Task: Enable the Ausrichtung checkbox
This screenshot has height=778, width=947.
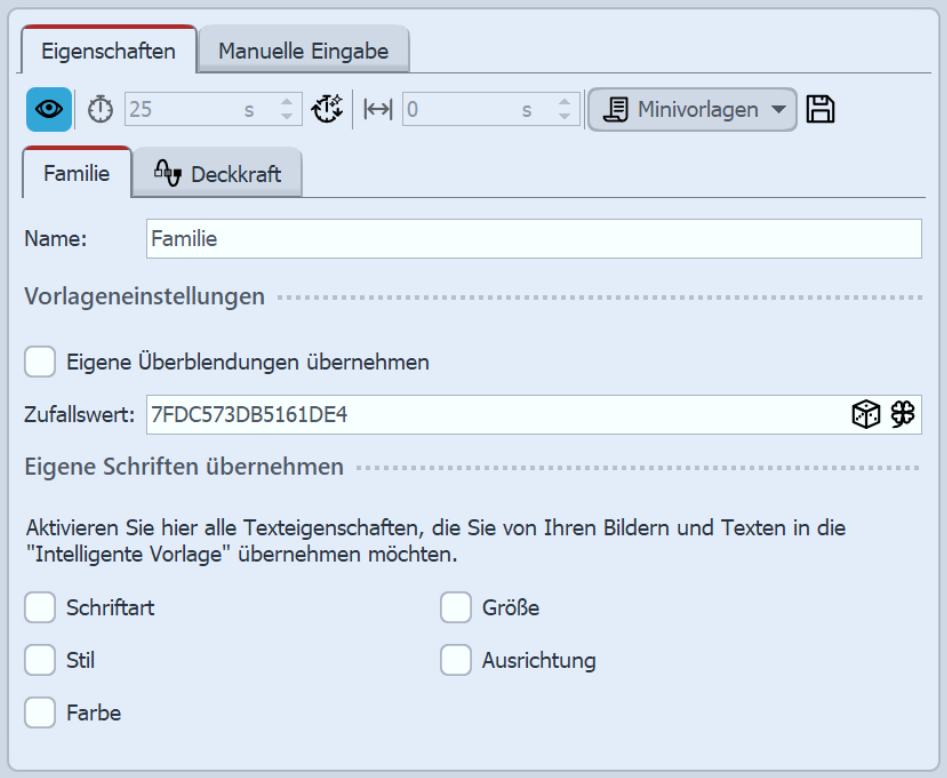Action: [x=456, y=660]
